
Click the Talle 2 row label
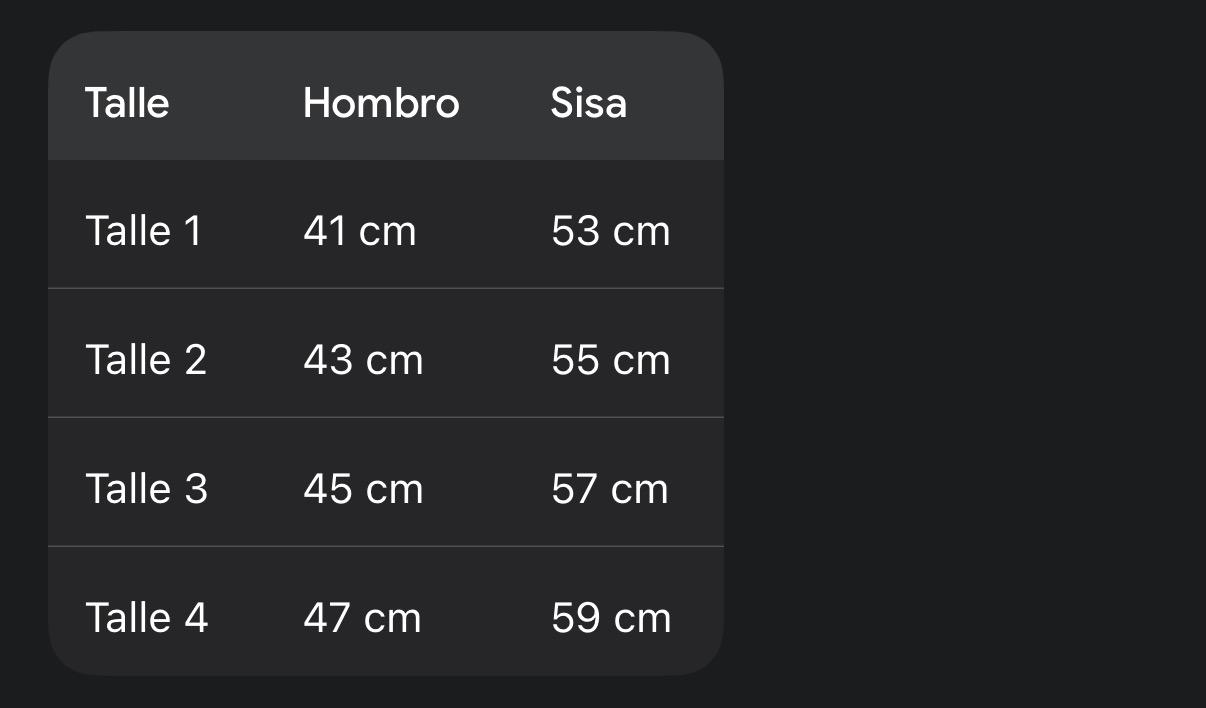click(x=146, y=360)
